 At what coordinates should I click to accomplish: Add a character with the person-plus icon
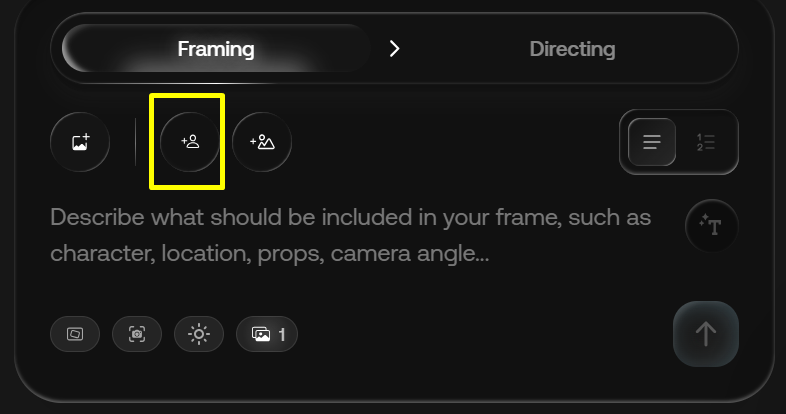190,142
